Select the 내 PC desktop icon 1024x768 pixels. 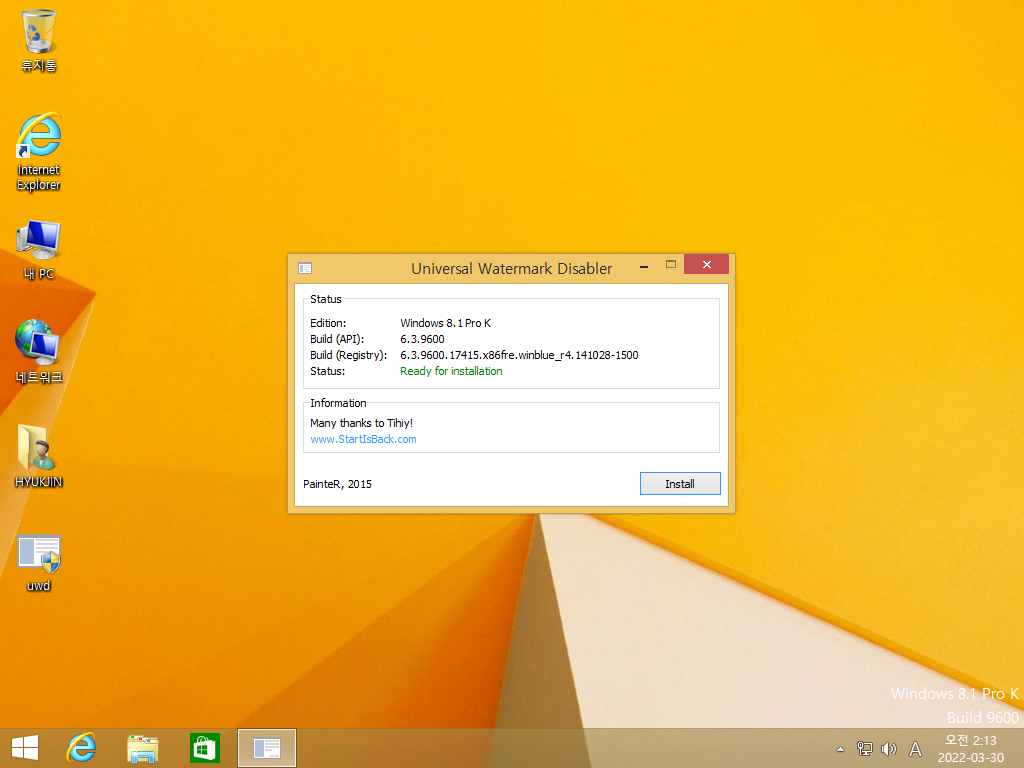click(x=39, y=250)
